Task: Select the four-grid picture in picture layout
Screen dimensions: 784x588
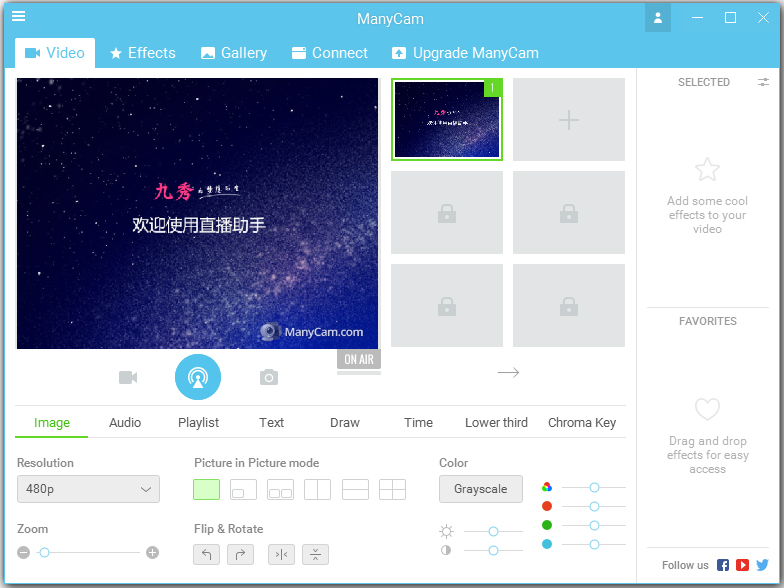Action: (393, 489)
